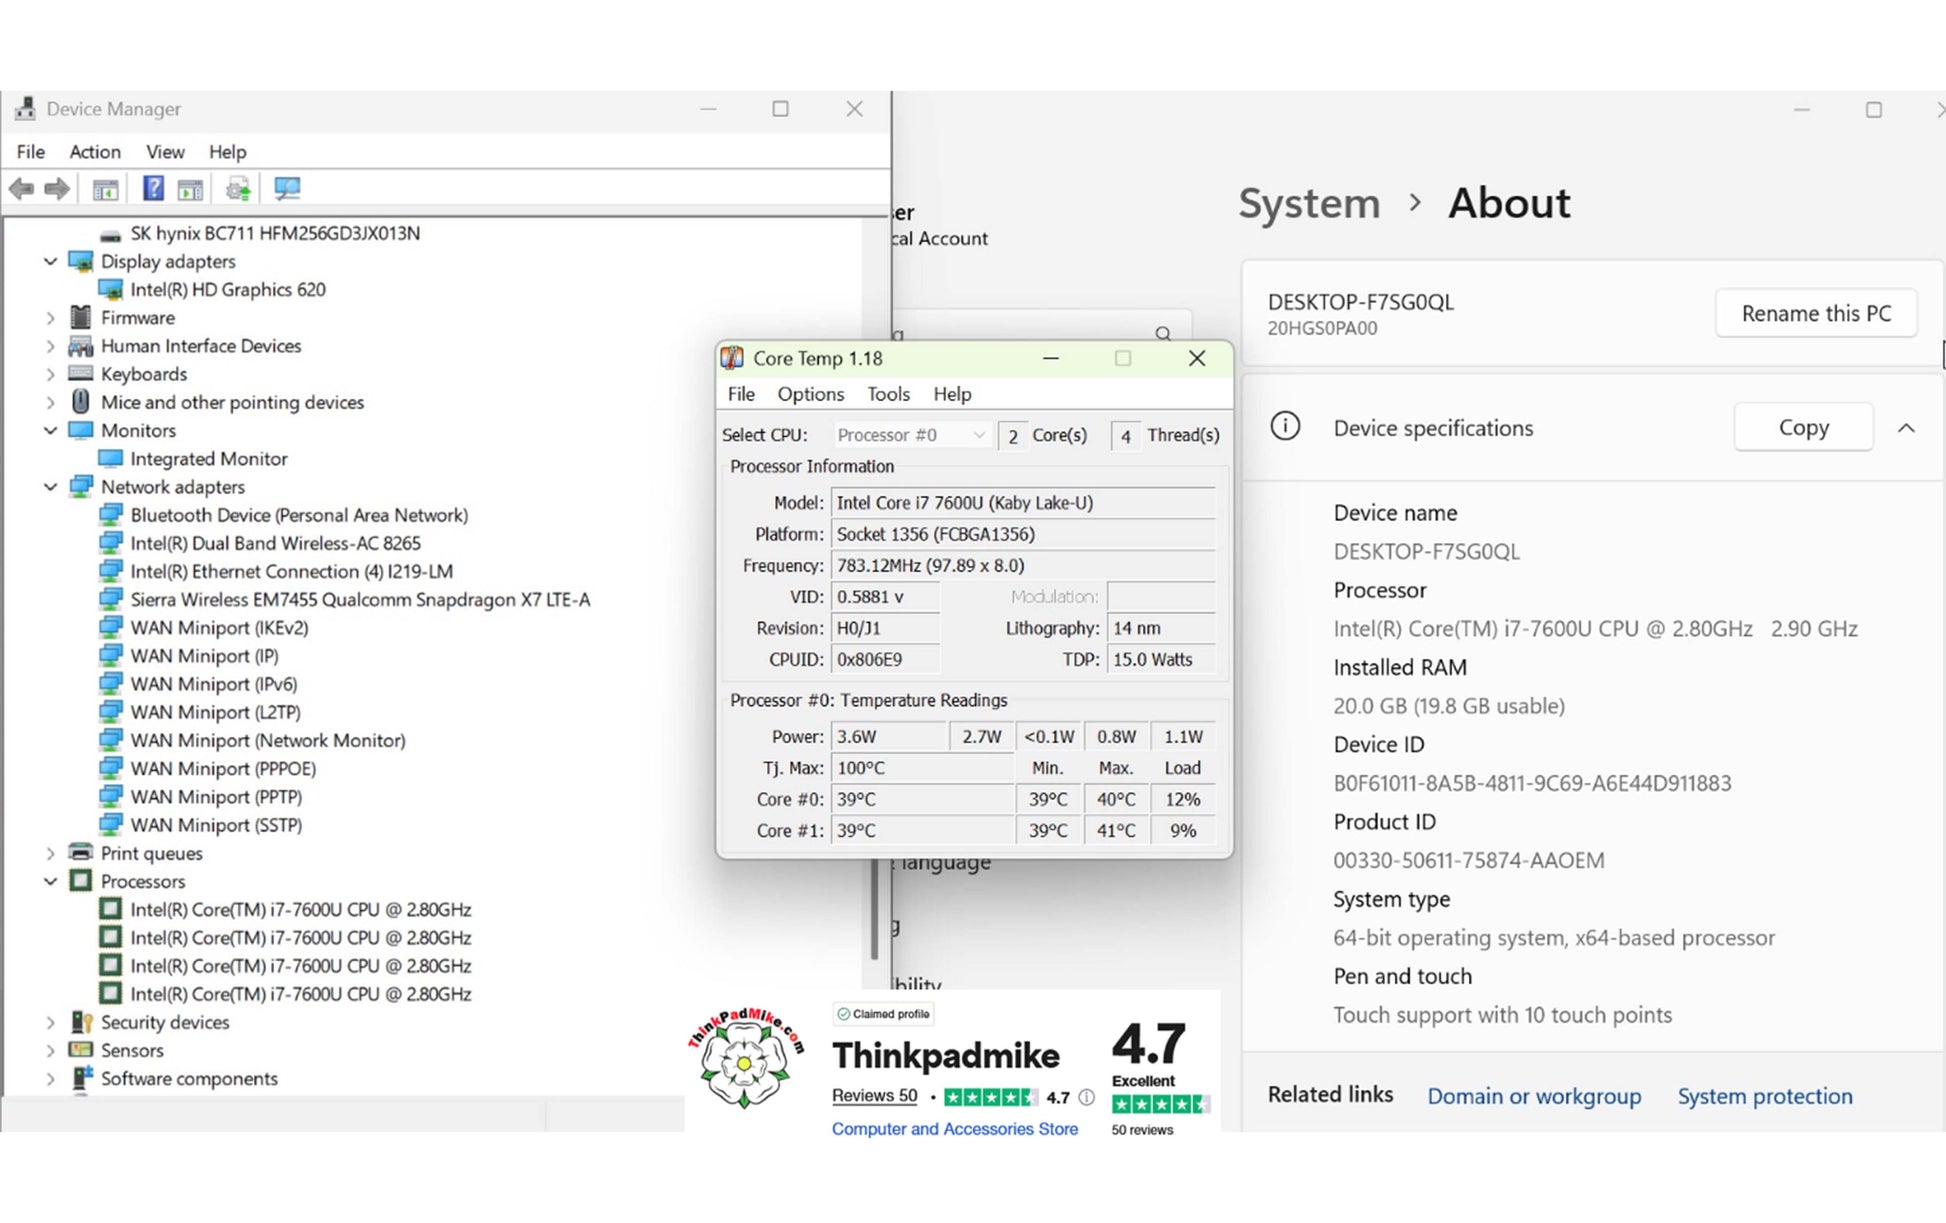Screen dimensions: 1946x1223
Task: Click the Frequency field showing 783.12MHz
Action: click(1023, 565)
